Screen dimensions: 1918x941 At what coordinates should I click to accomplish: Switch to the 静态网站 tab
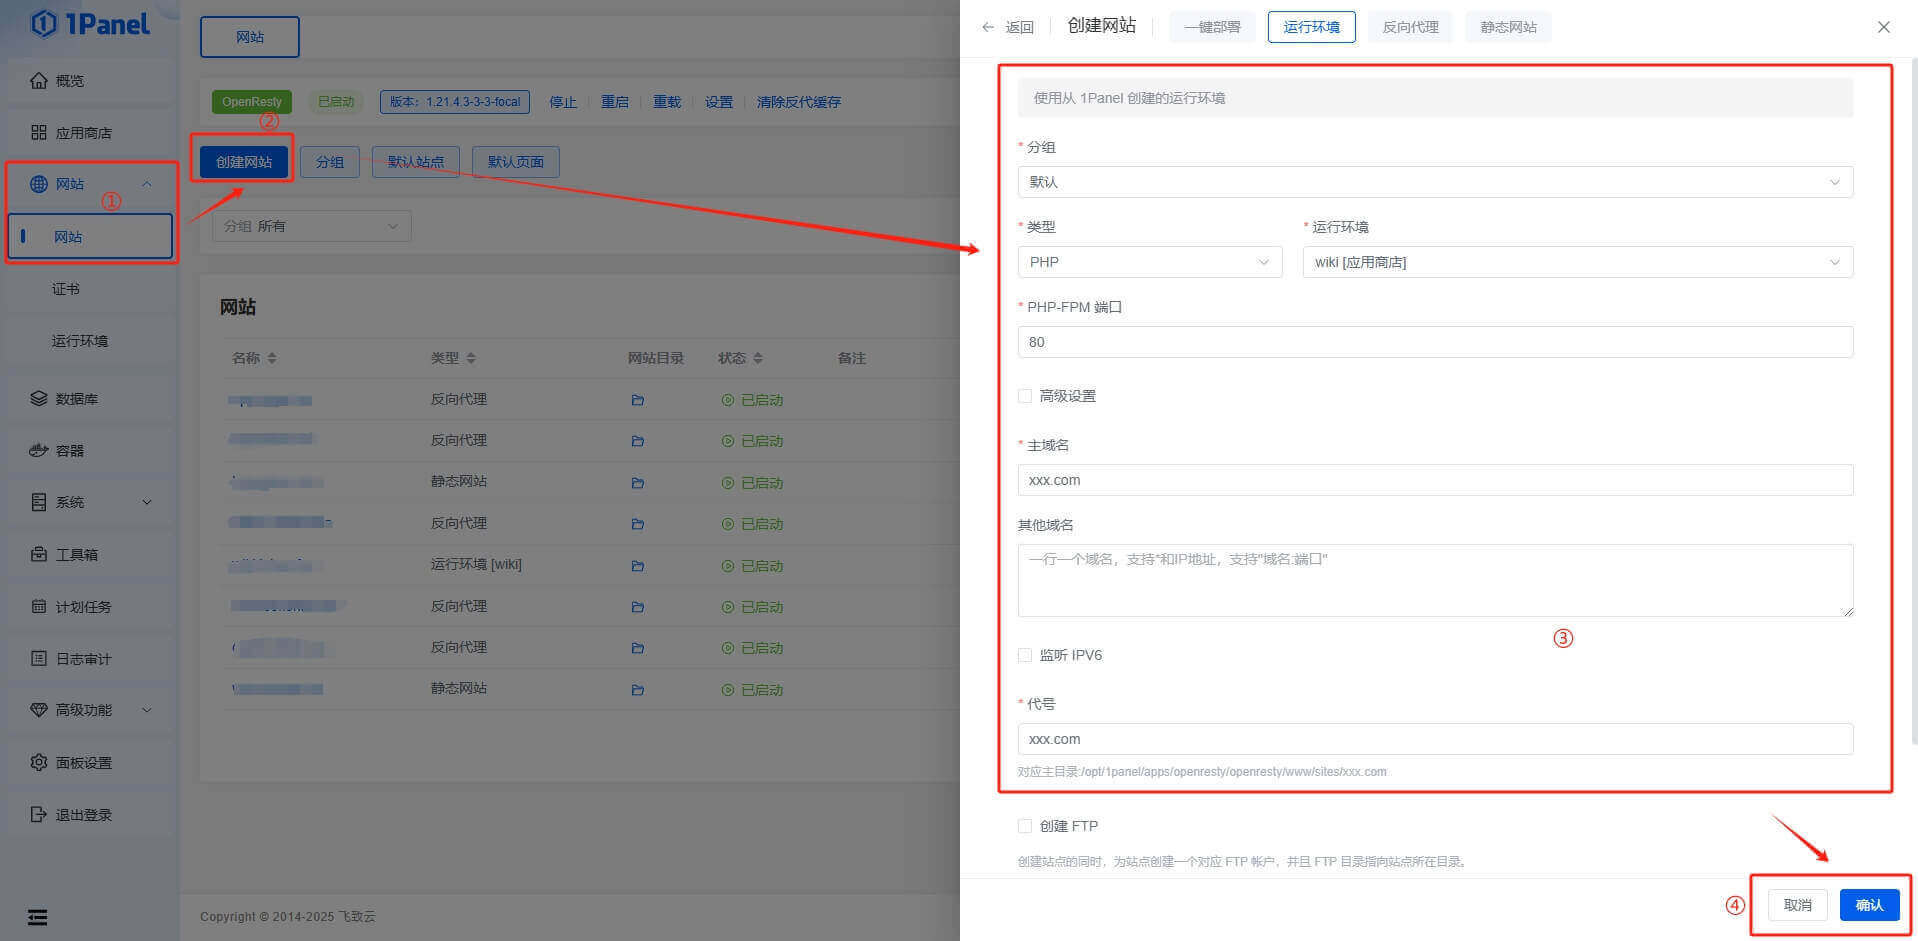[1508, 27]
